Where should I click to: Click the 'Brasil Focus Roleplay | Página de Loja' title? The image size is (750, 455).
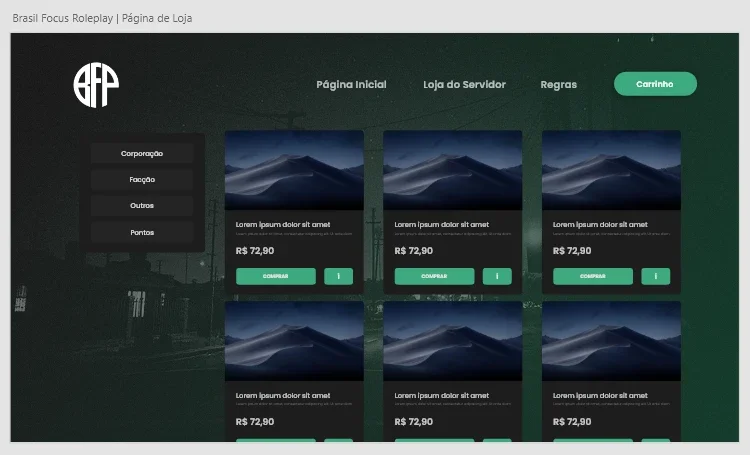[102, 18]
